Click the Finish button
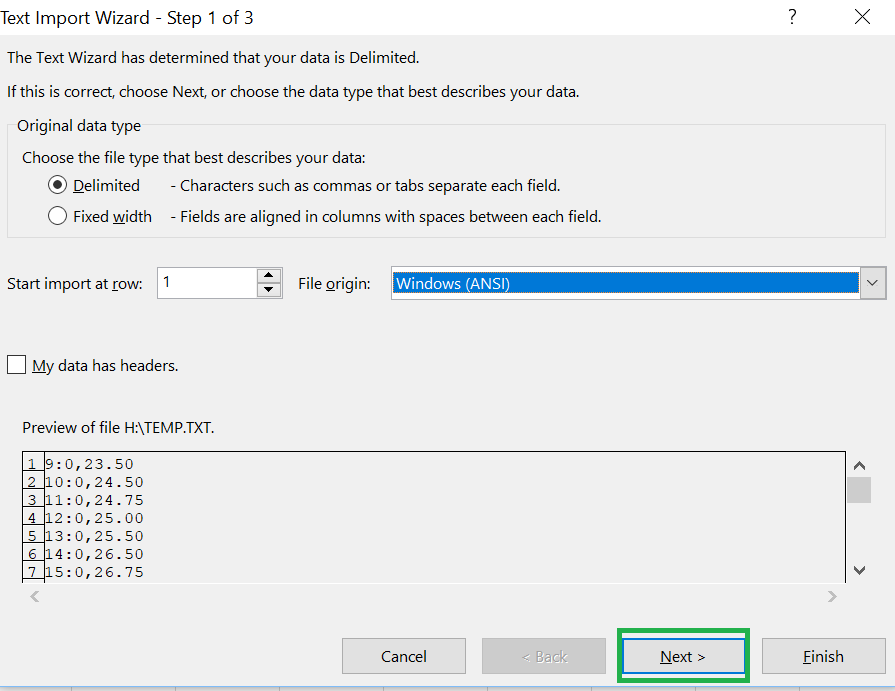Screen dimensions: 895x691 [x=823, y=656]
